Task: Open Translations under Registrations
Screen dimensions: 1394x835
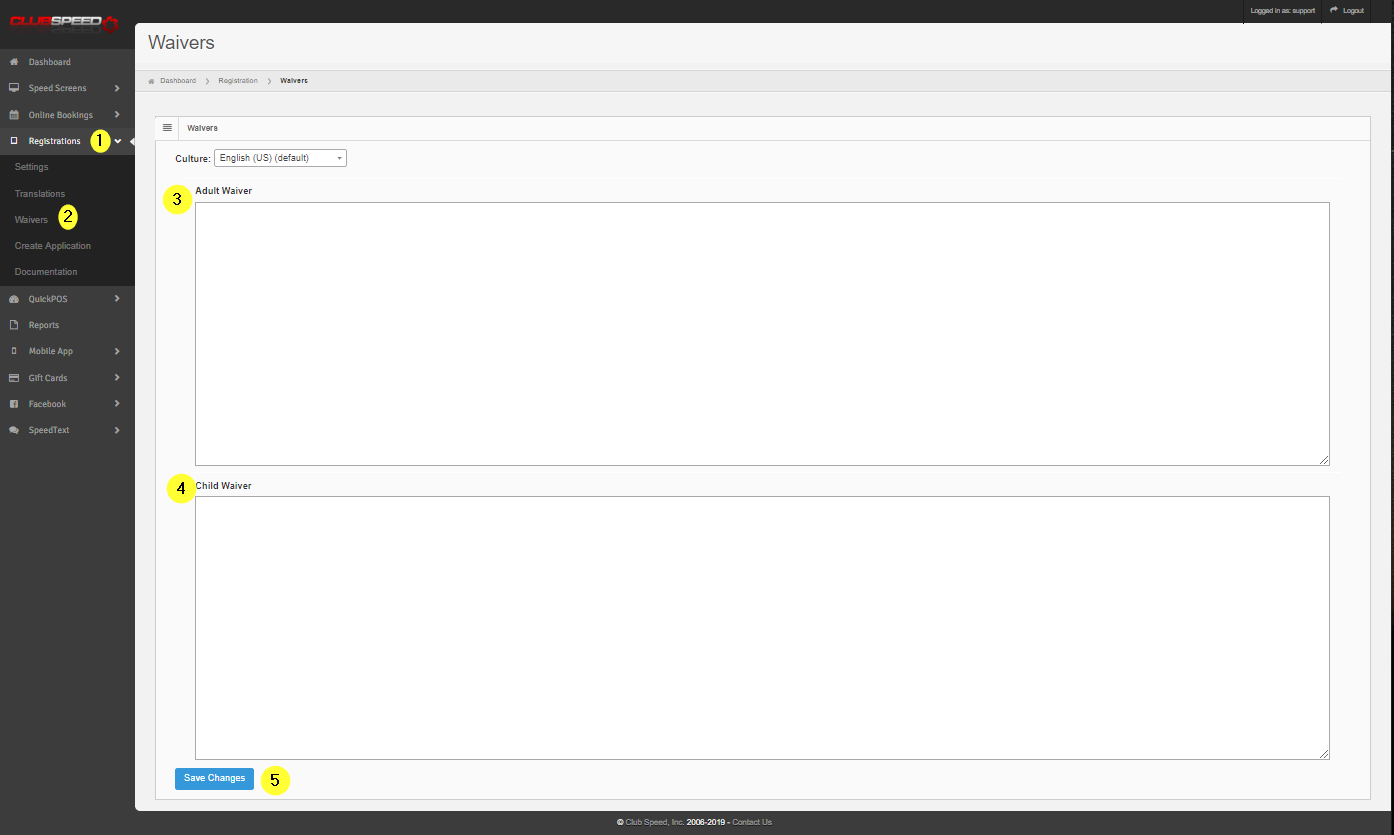Action: pos(40,194)
